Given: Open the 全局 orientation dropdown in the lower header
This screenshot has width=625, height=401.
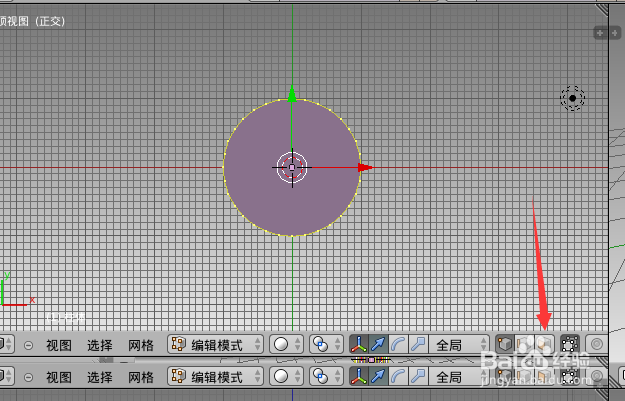Looking at the screenshot, I should coord(459,376).
